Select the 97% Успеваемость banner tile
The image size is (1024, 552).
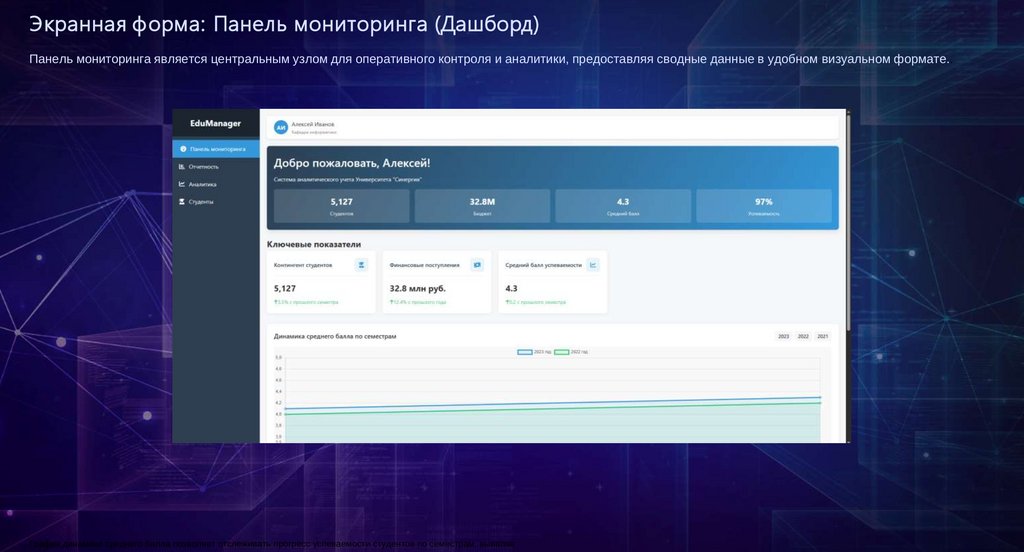click(x=764, y=206)
